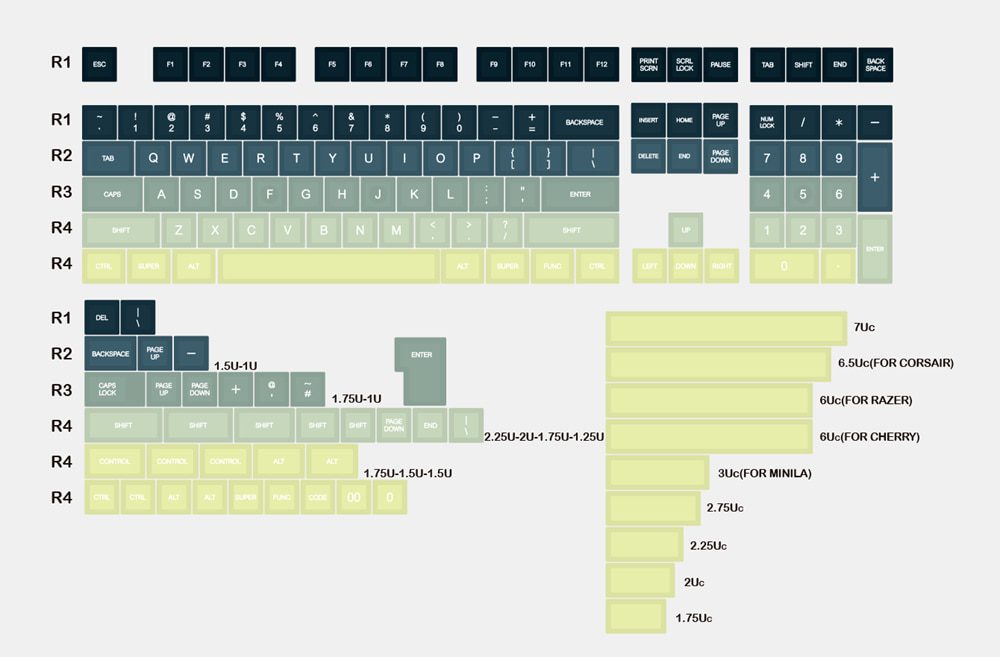This screenshot has width=1000, height=657.
Task: Click the RIGHT arrow keycap
Action: tap(720, 266)
